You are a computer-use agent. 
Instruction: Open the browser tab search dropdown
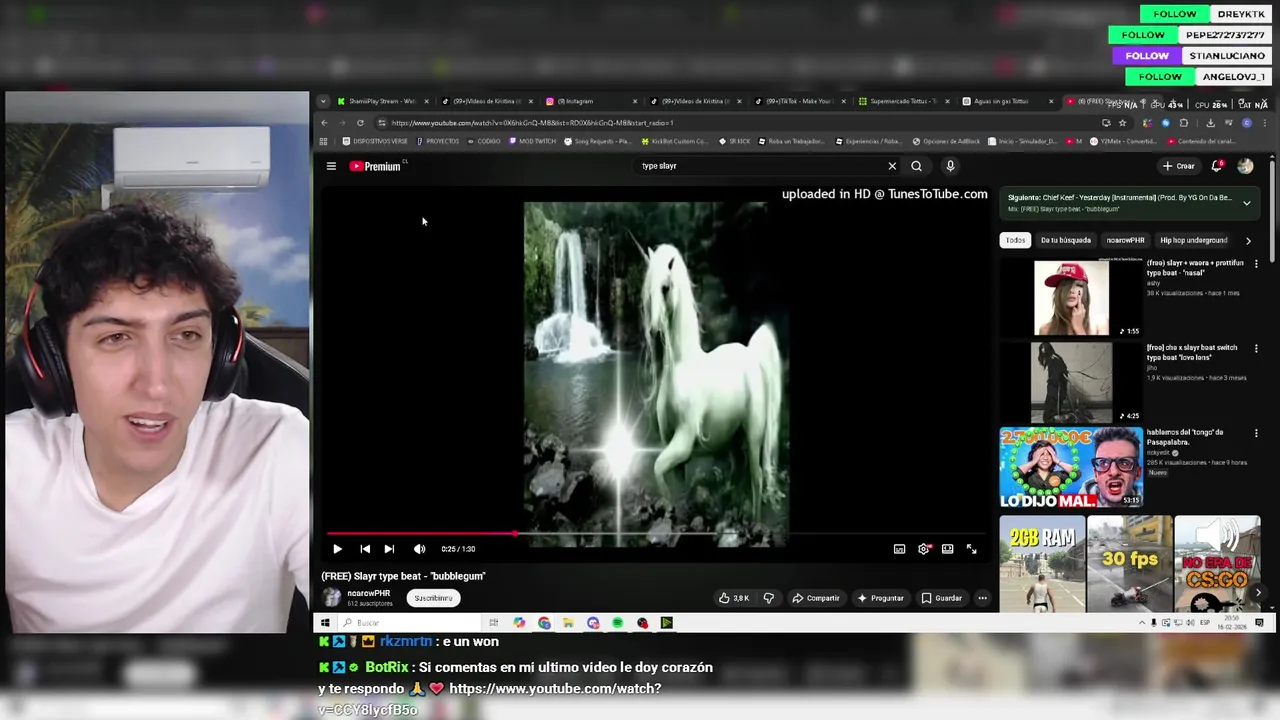coord(323,101)
